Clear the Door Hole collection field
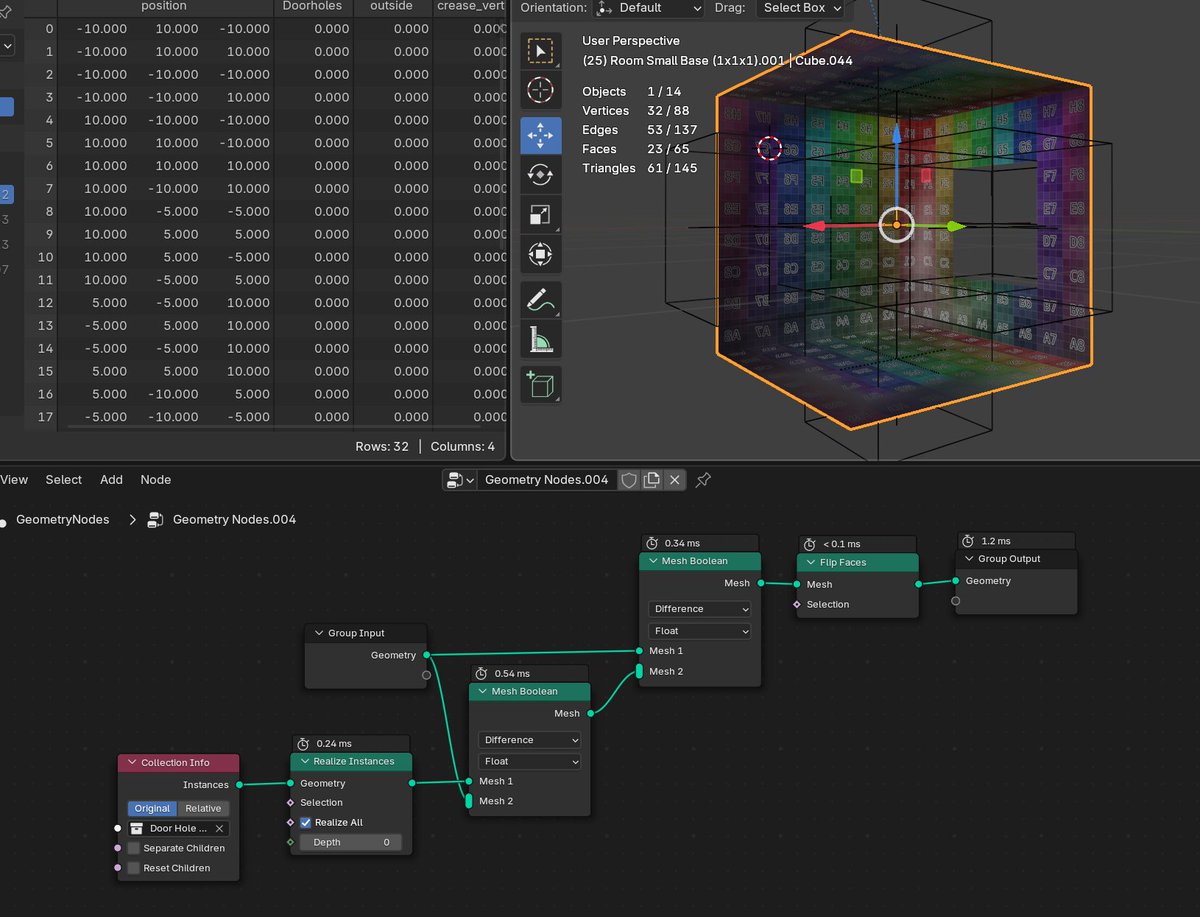This screenshot has width=1200, height=917. coord(219,828)
